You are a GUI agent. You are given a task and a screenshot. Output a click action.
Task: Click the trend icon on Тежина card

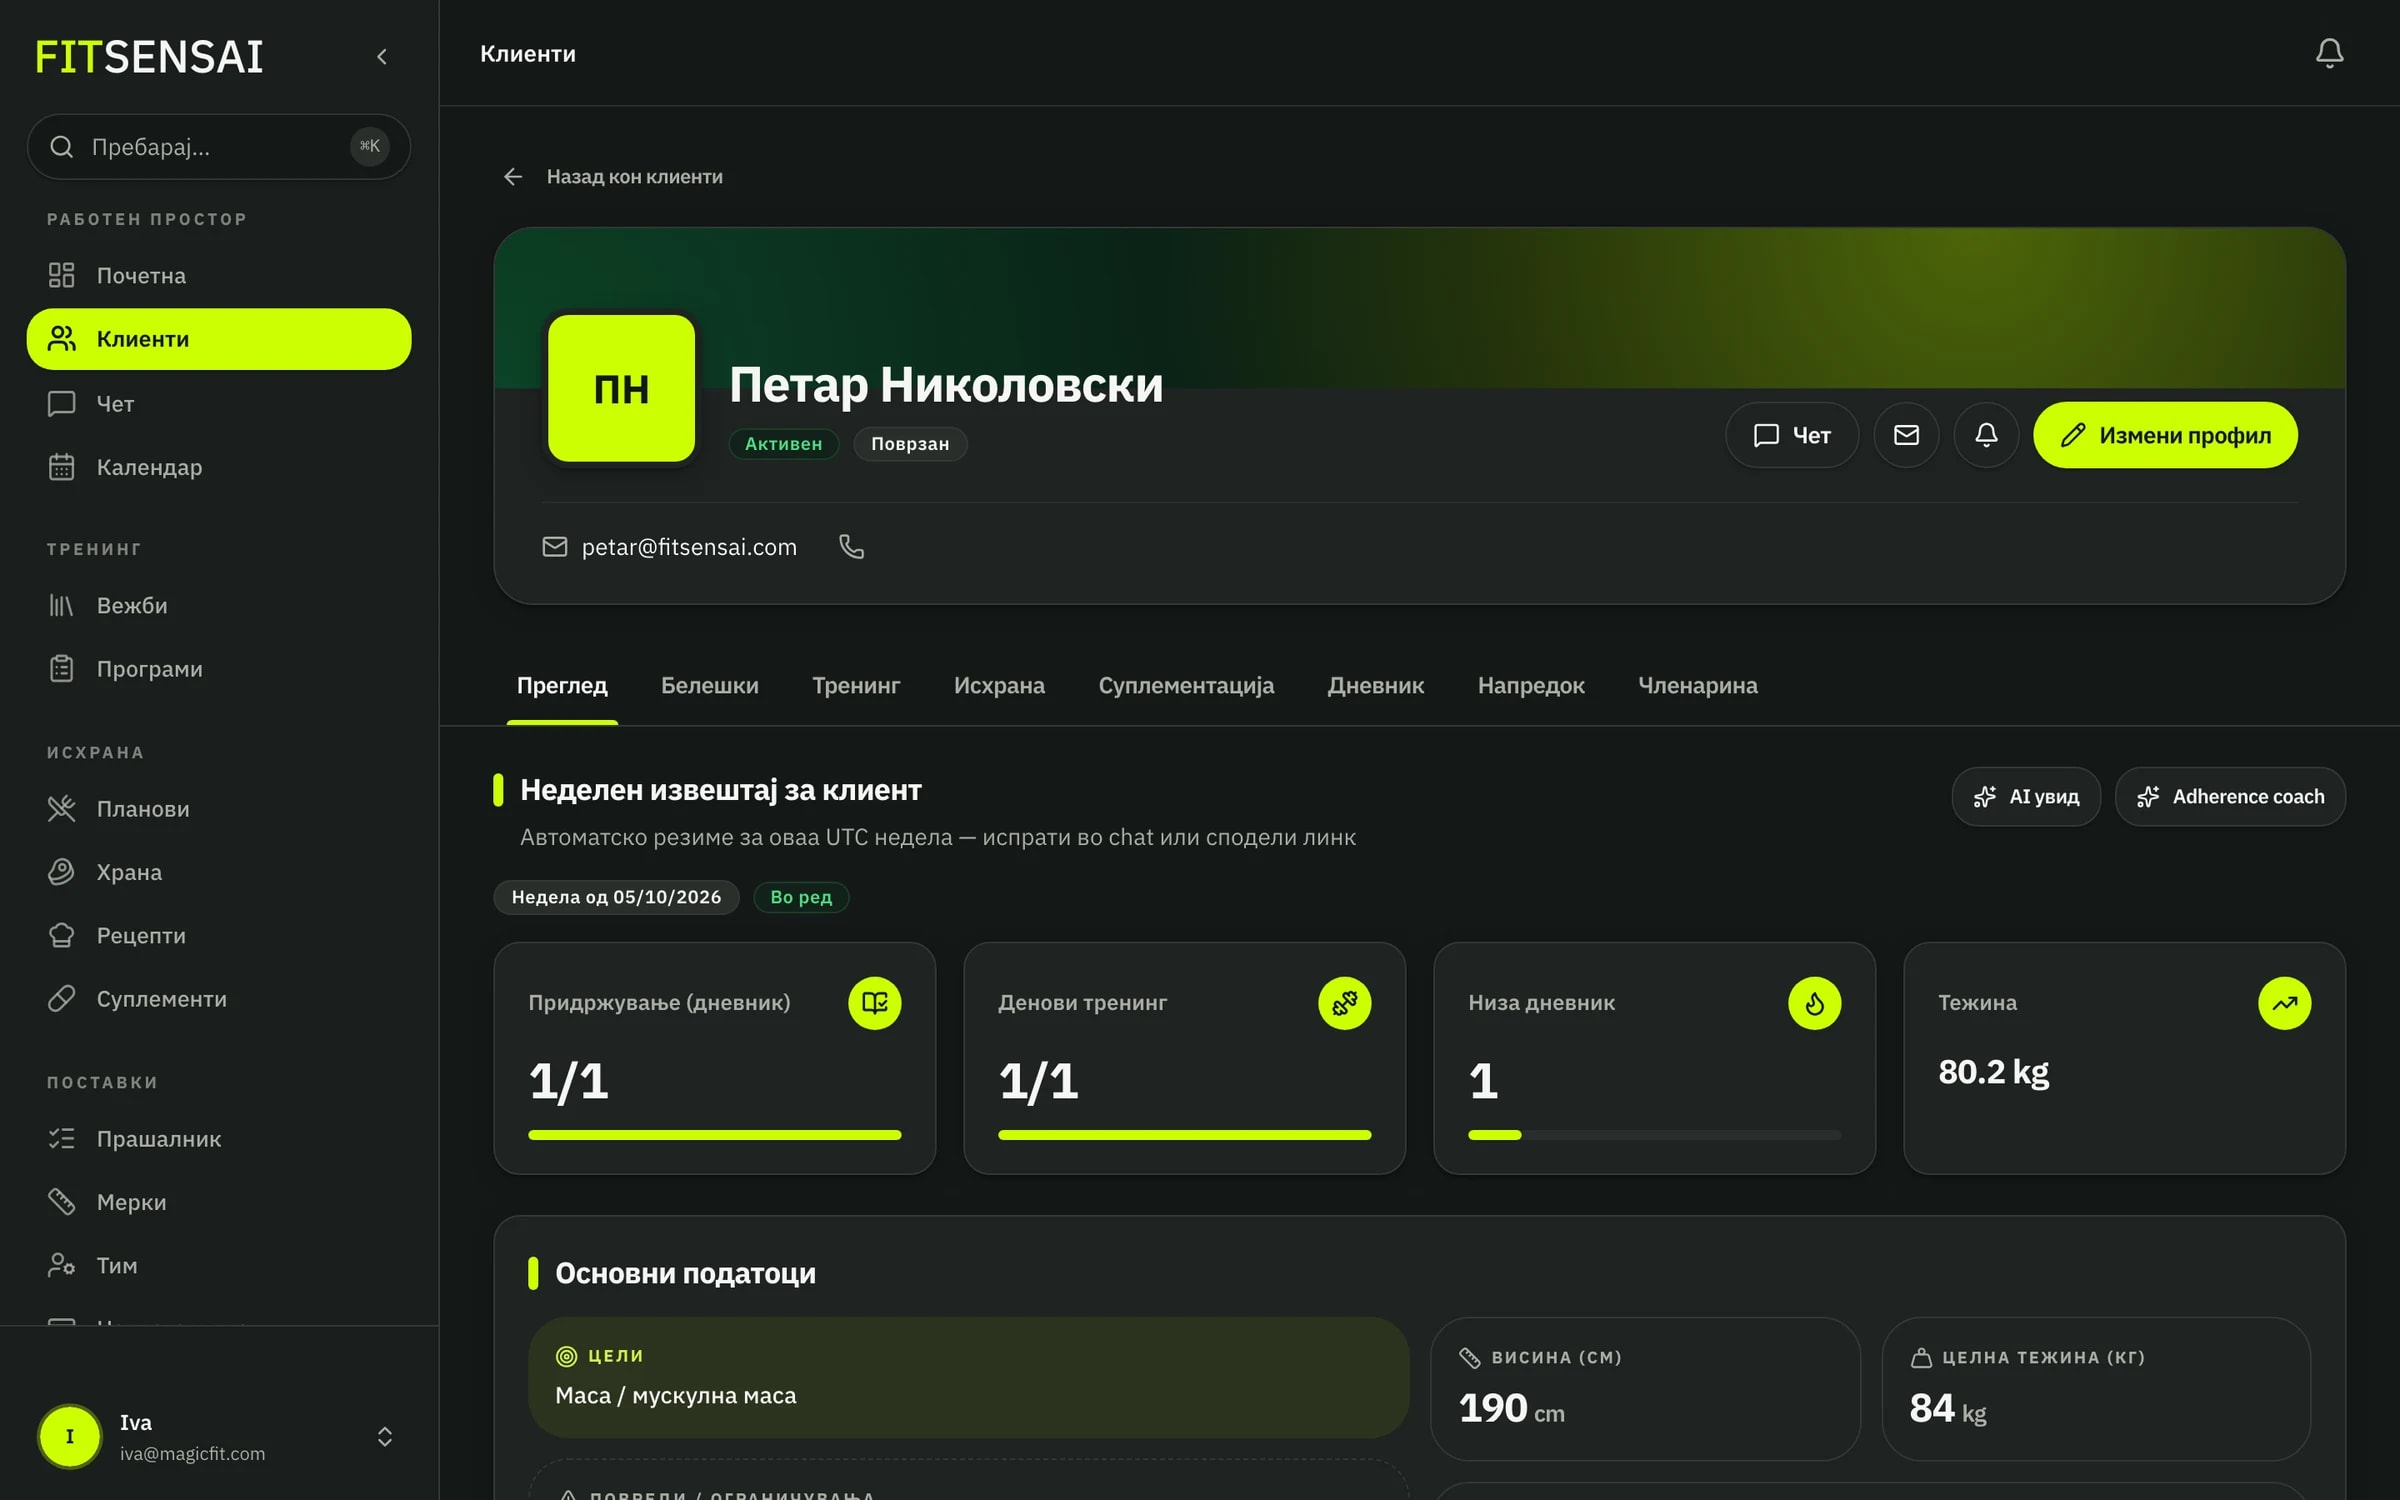point(2285,1003)
